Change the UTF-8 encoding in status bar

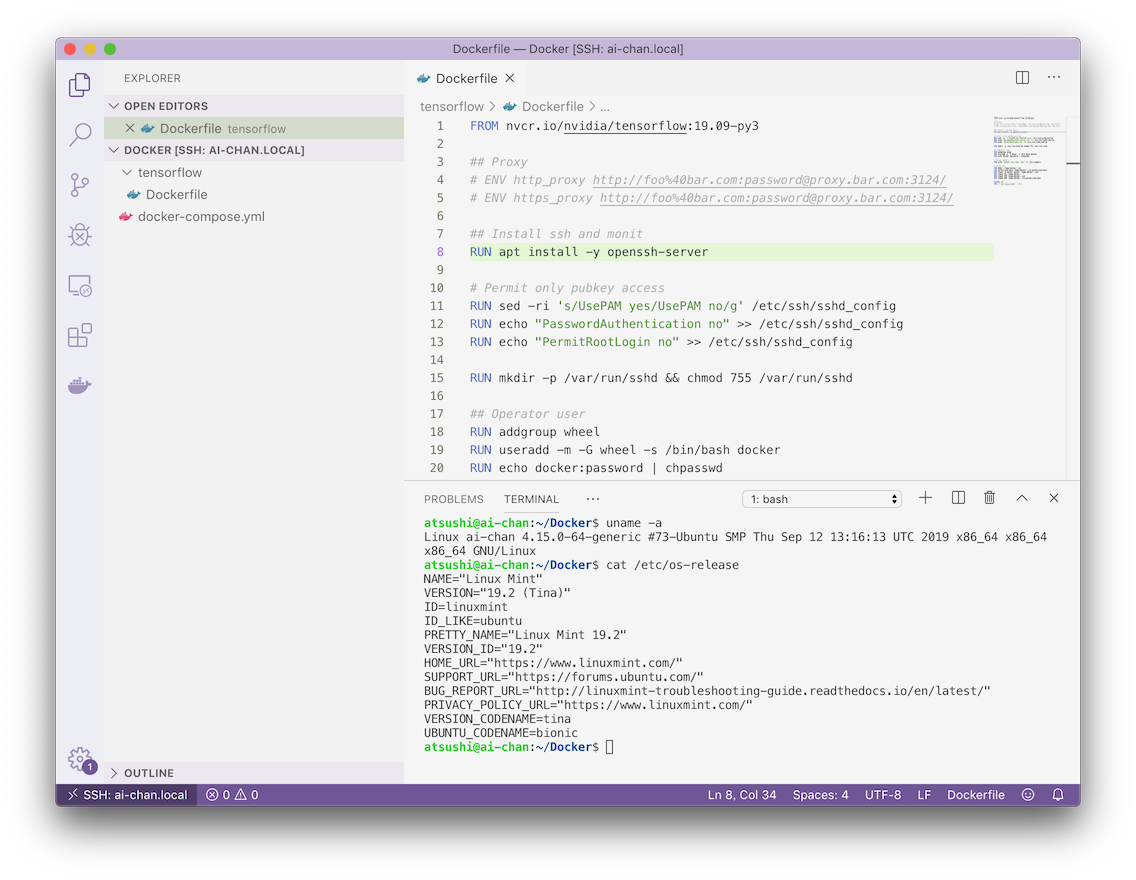[882, 795]
